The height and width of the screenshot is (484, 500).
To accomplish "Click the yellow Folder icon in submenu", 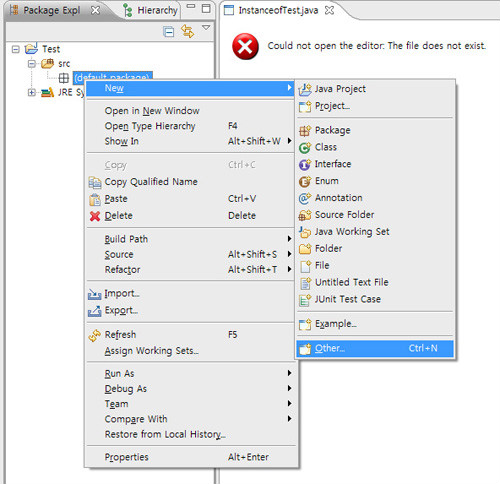I will [x=305, y=249].
